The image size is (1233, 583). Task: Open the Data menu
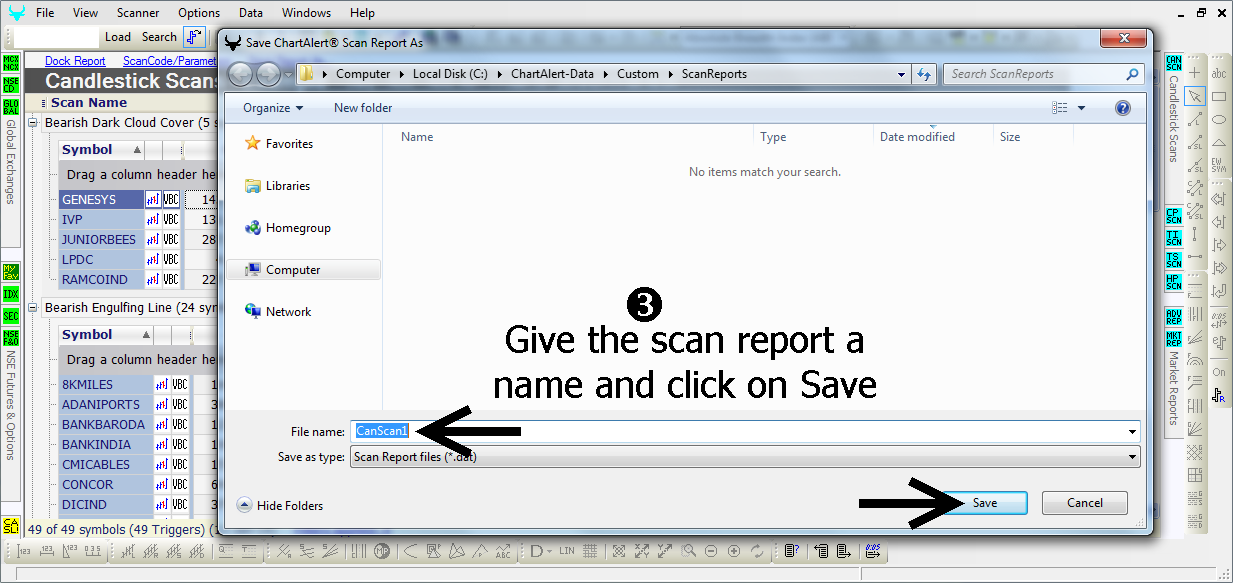pyautogui.click(x=251, y=13)
